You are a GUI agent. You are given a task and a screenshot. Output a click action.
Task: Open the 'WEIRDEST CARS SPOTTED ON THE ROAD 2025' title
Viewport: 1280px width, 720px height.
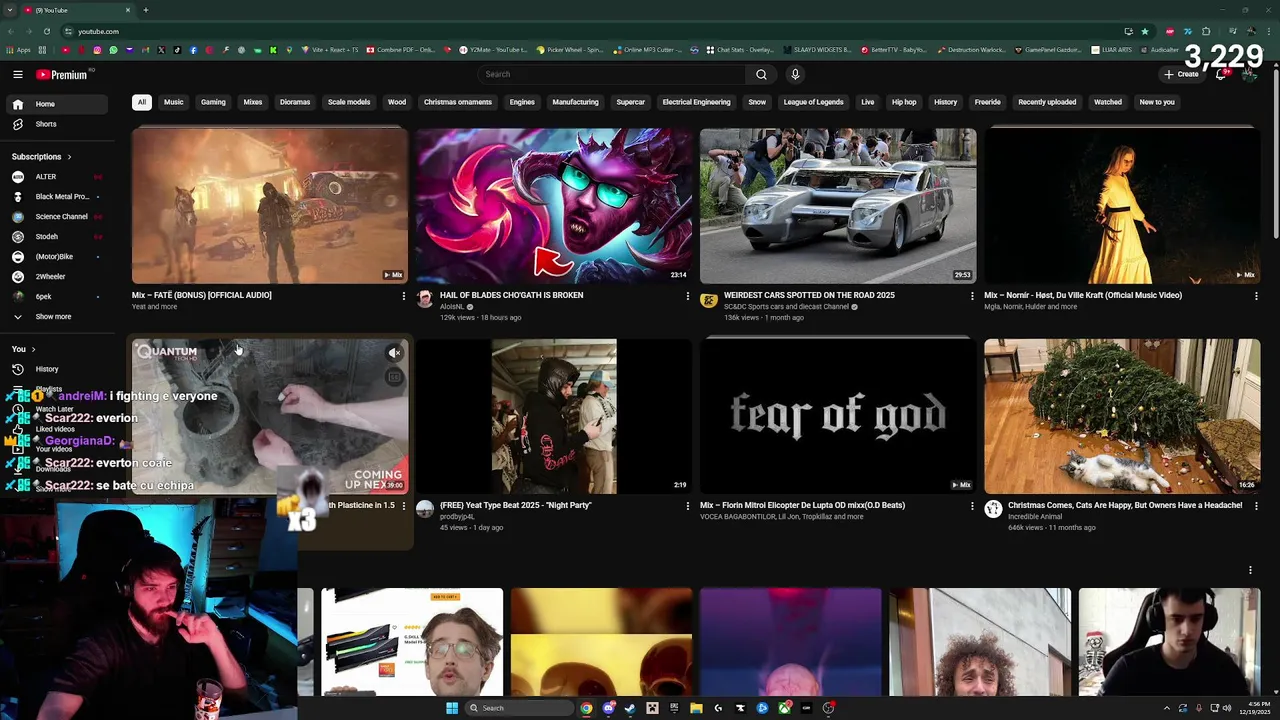[x=809, y=295]
